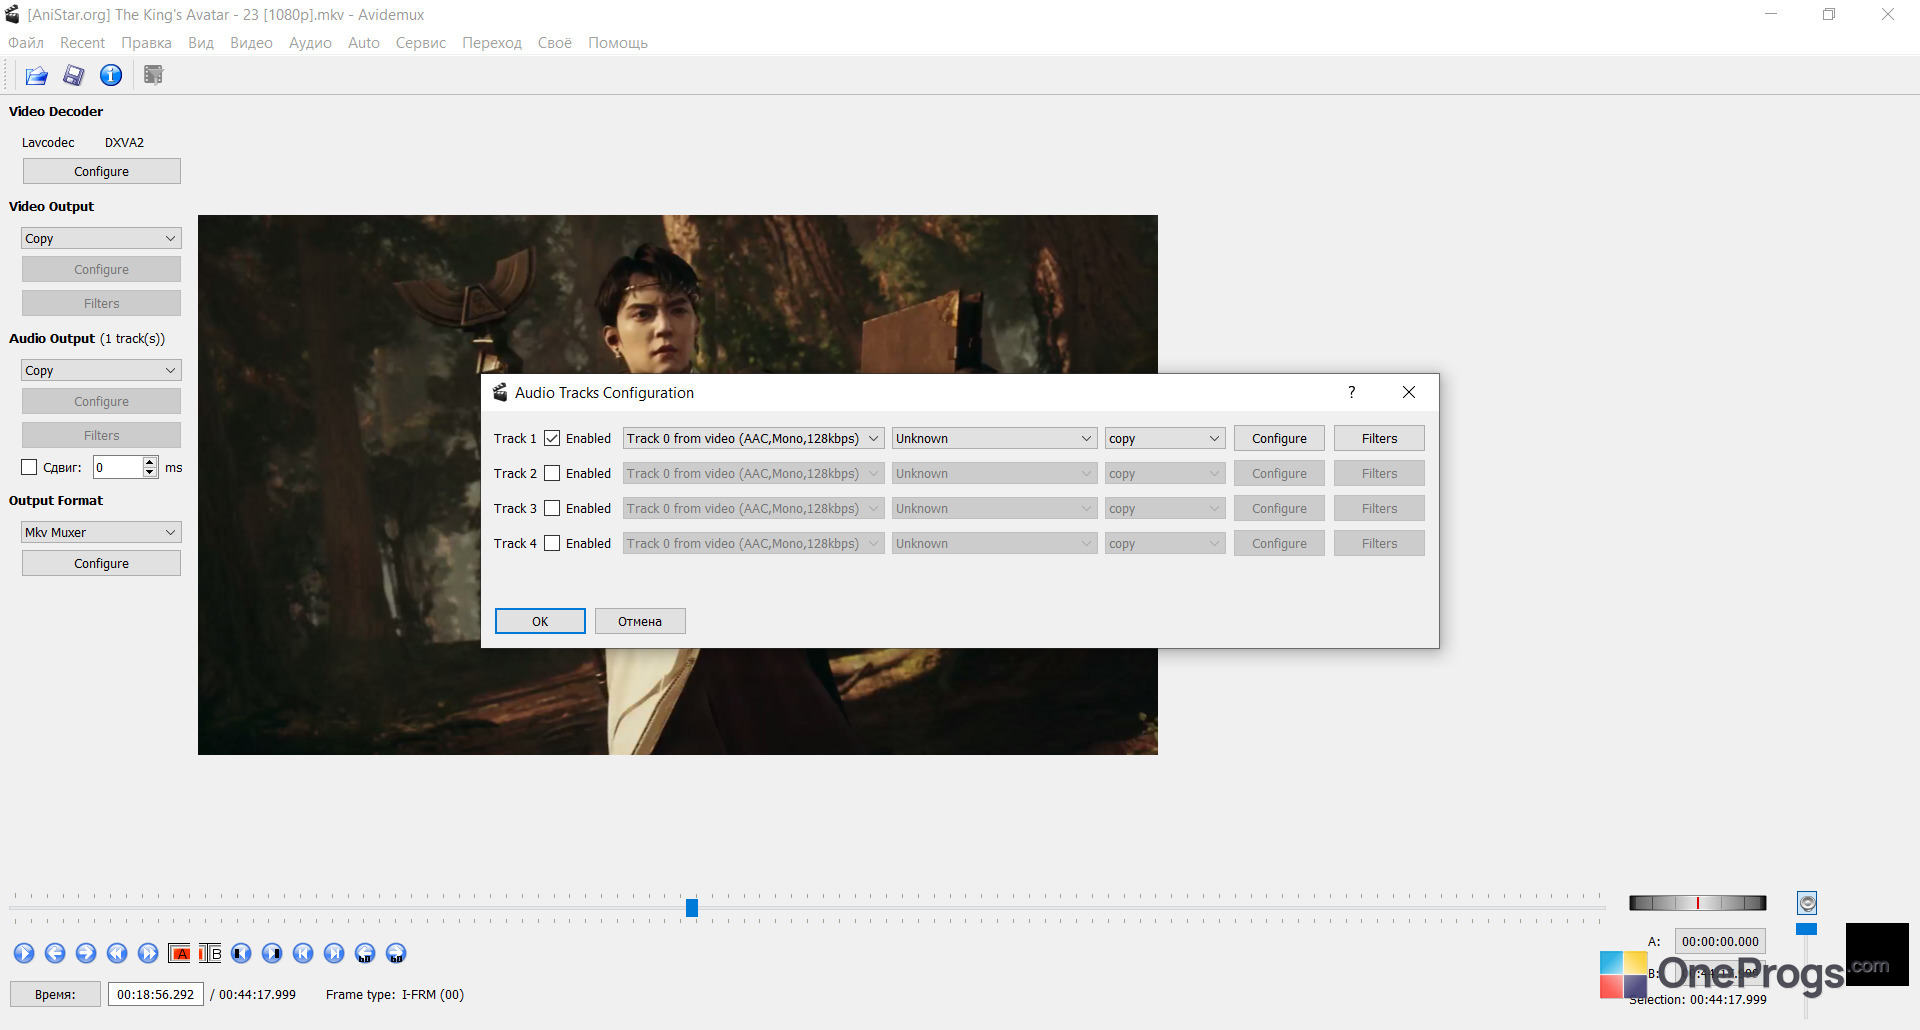Open Track 1 language dropdown showing Unknown
The image size is (1920, 1030).
click(994, 438)
